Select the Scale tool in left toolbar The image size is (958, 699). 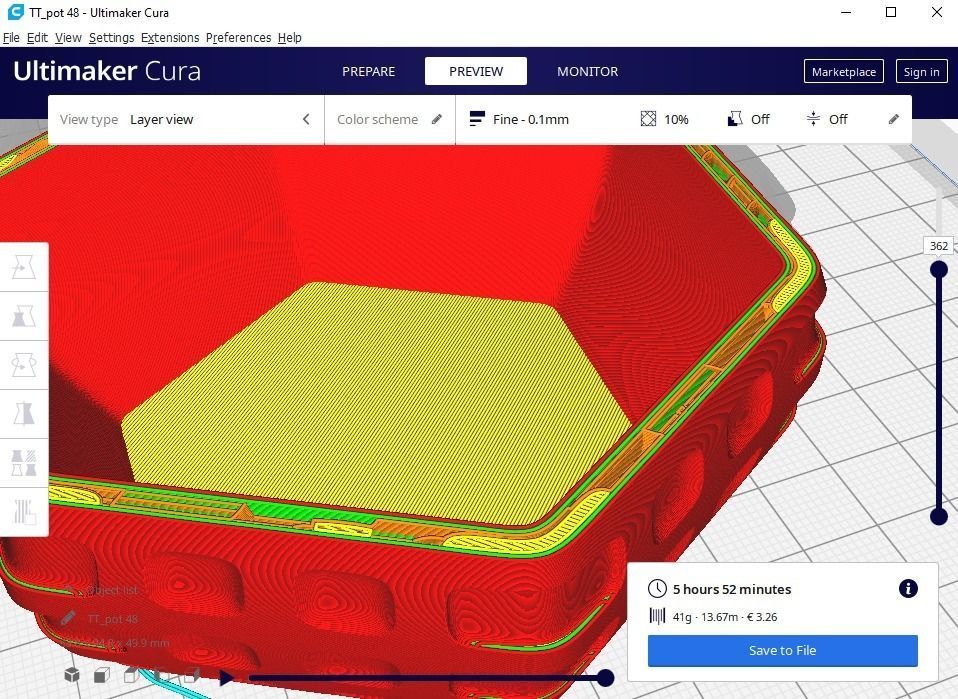[x=24, y=316]
